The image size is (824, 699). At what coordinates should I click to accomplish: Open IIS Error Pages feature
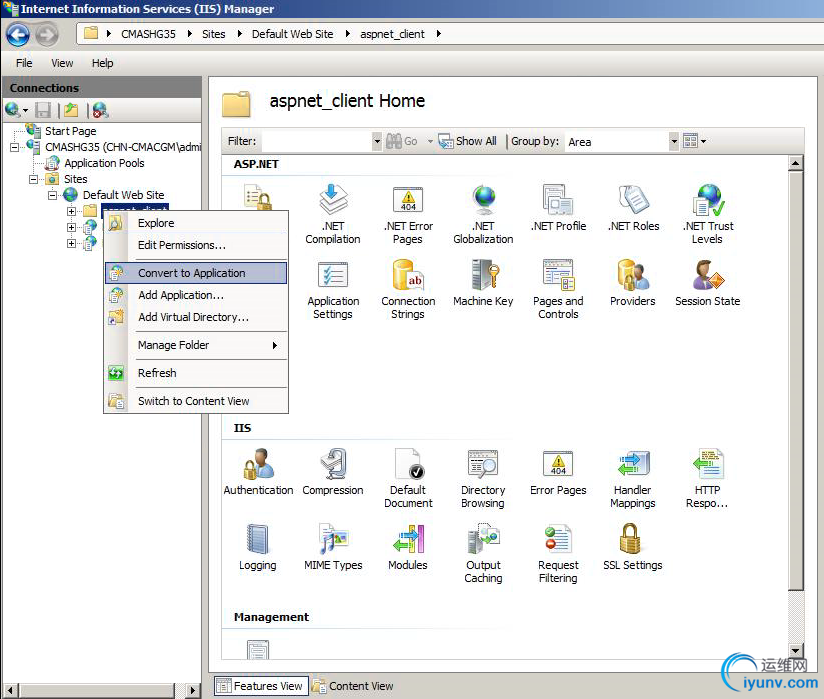click(x=558, y=471)
